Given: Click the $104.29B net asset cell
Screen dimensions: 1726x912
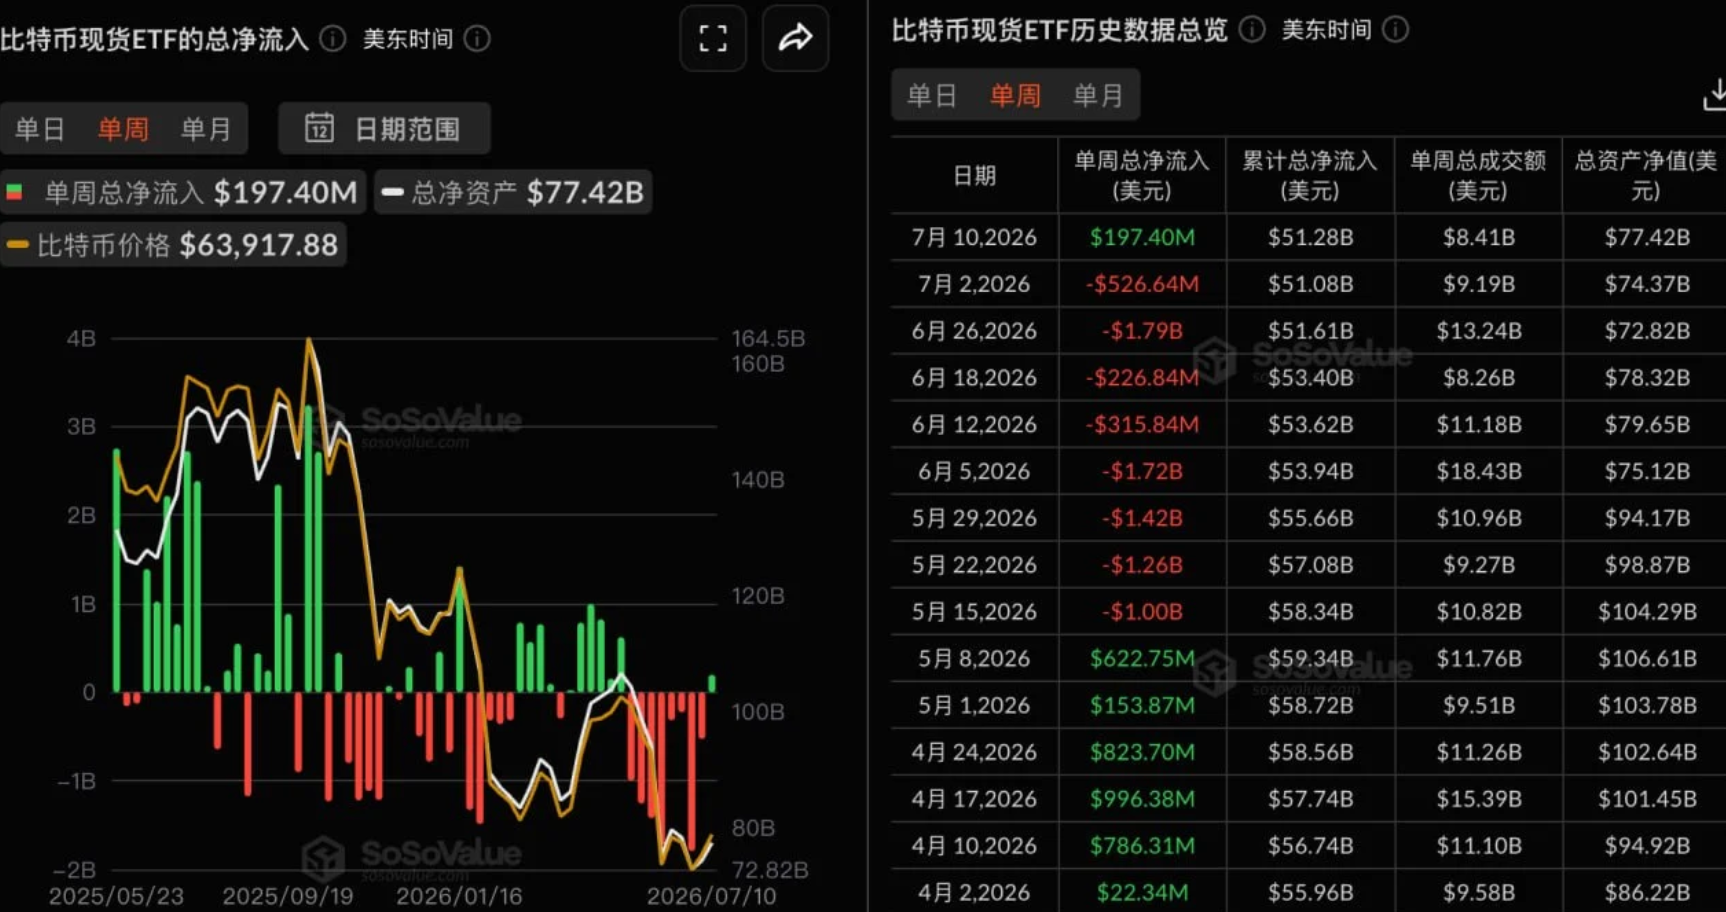Looking at the screenshot, I should pos(1647,611).
